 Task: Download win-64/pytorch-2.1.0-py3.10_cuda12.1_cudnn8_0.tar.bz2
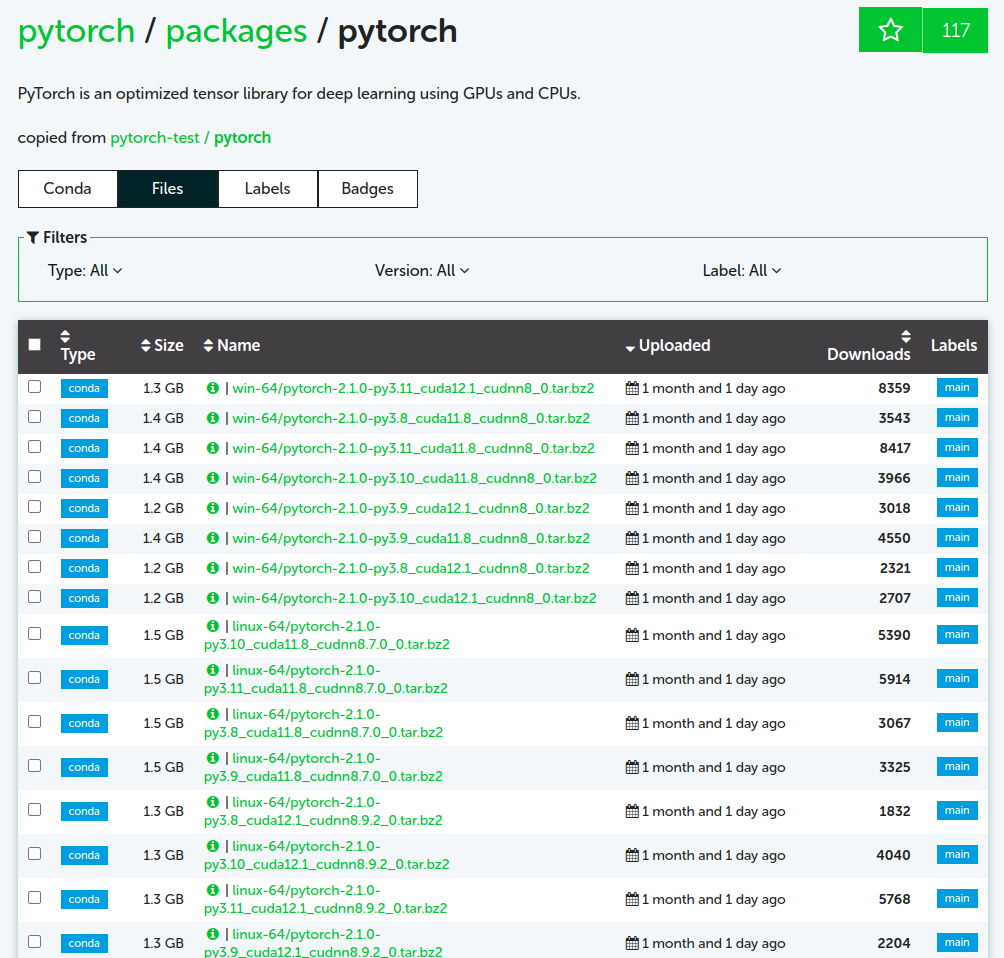pyautogui.click(x=414, y=599)
